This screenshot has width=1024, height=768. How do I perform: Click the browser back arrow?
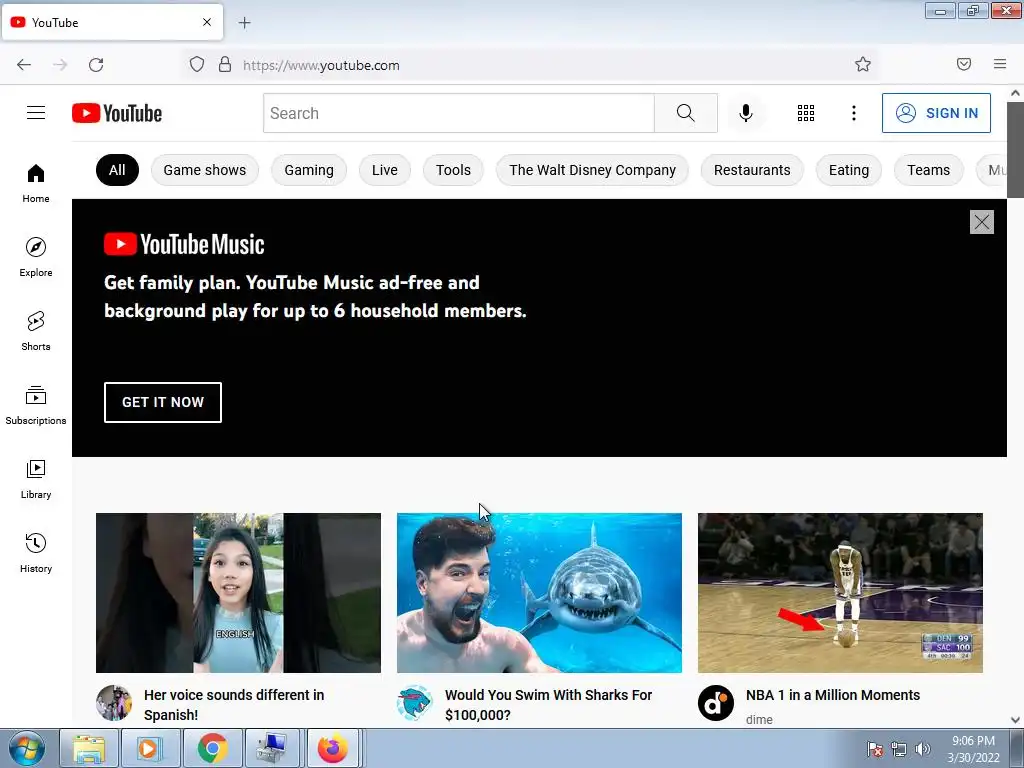24,65
